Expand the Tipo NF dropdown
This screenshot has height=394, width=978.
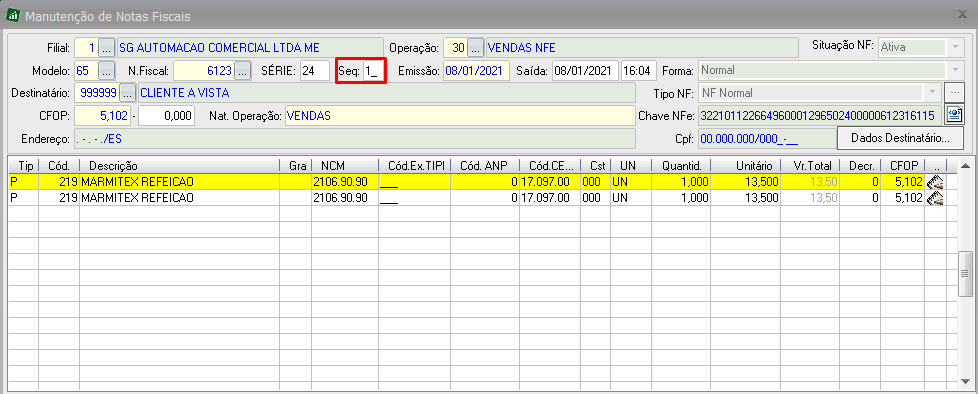pyautogui.click(x=932, y=93)
